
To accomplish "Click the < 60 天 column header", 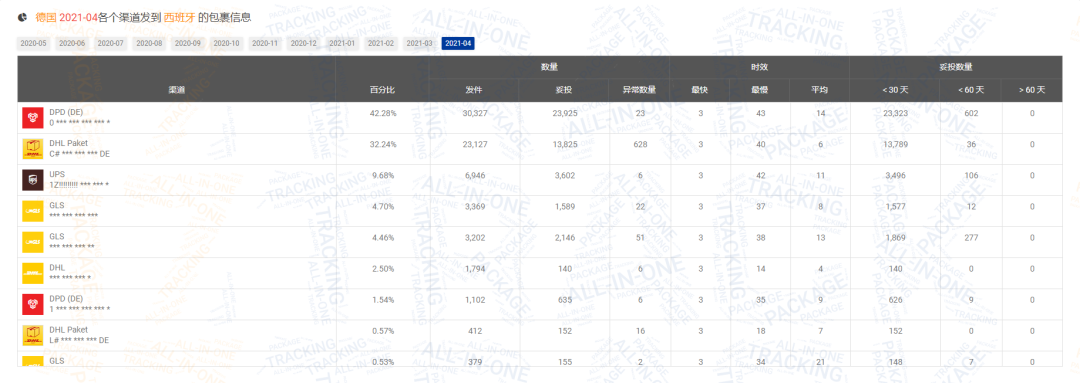I will coord(971,90).
